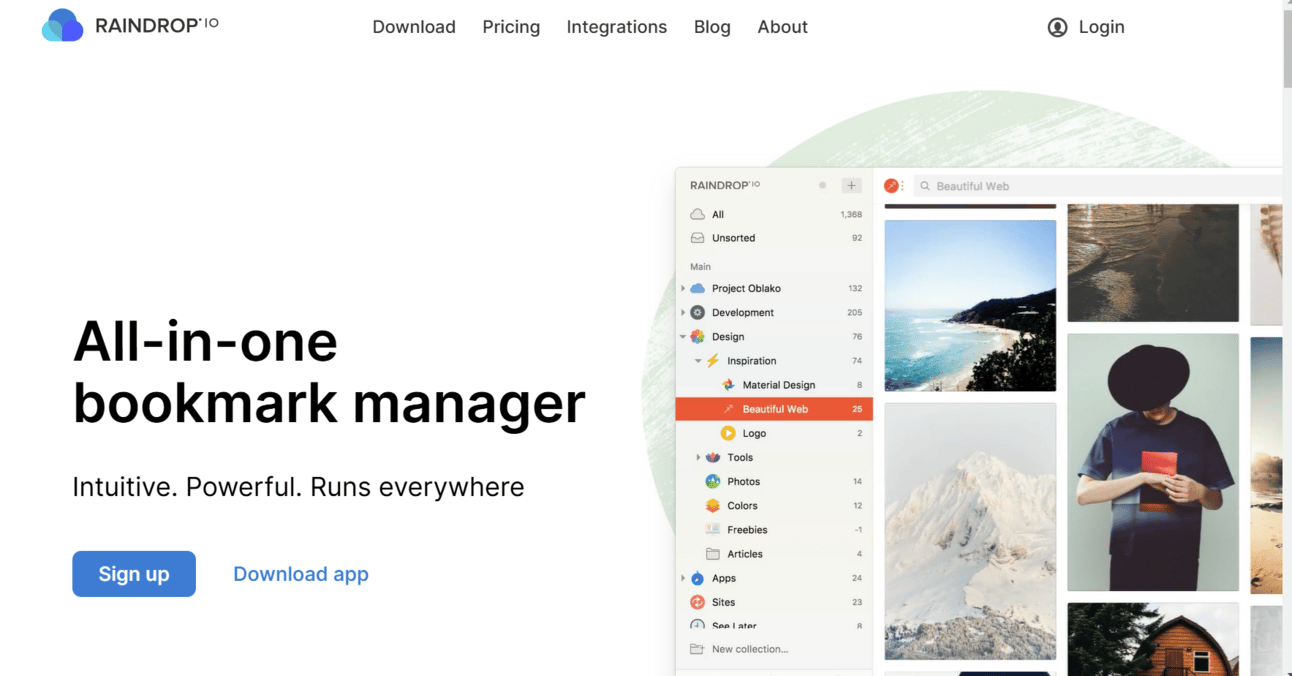Open the dark water ripple thumbnail
Viewport: 1292px width, 676px height.
coord(1153,263)
